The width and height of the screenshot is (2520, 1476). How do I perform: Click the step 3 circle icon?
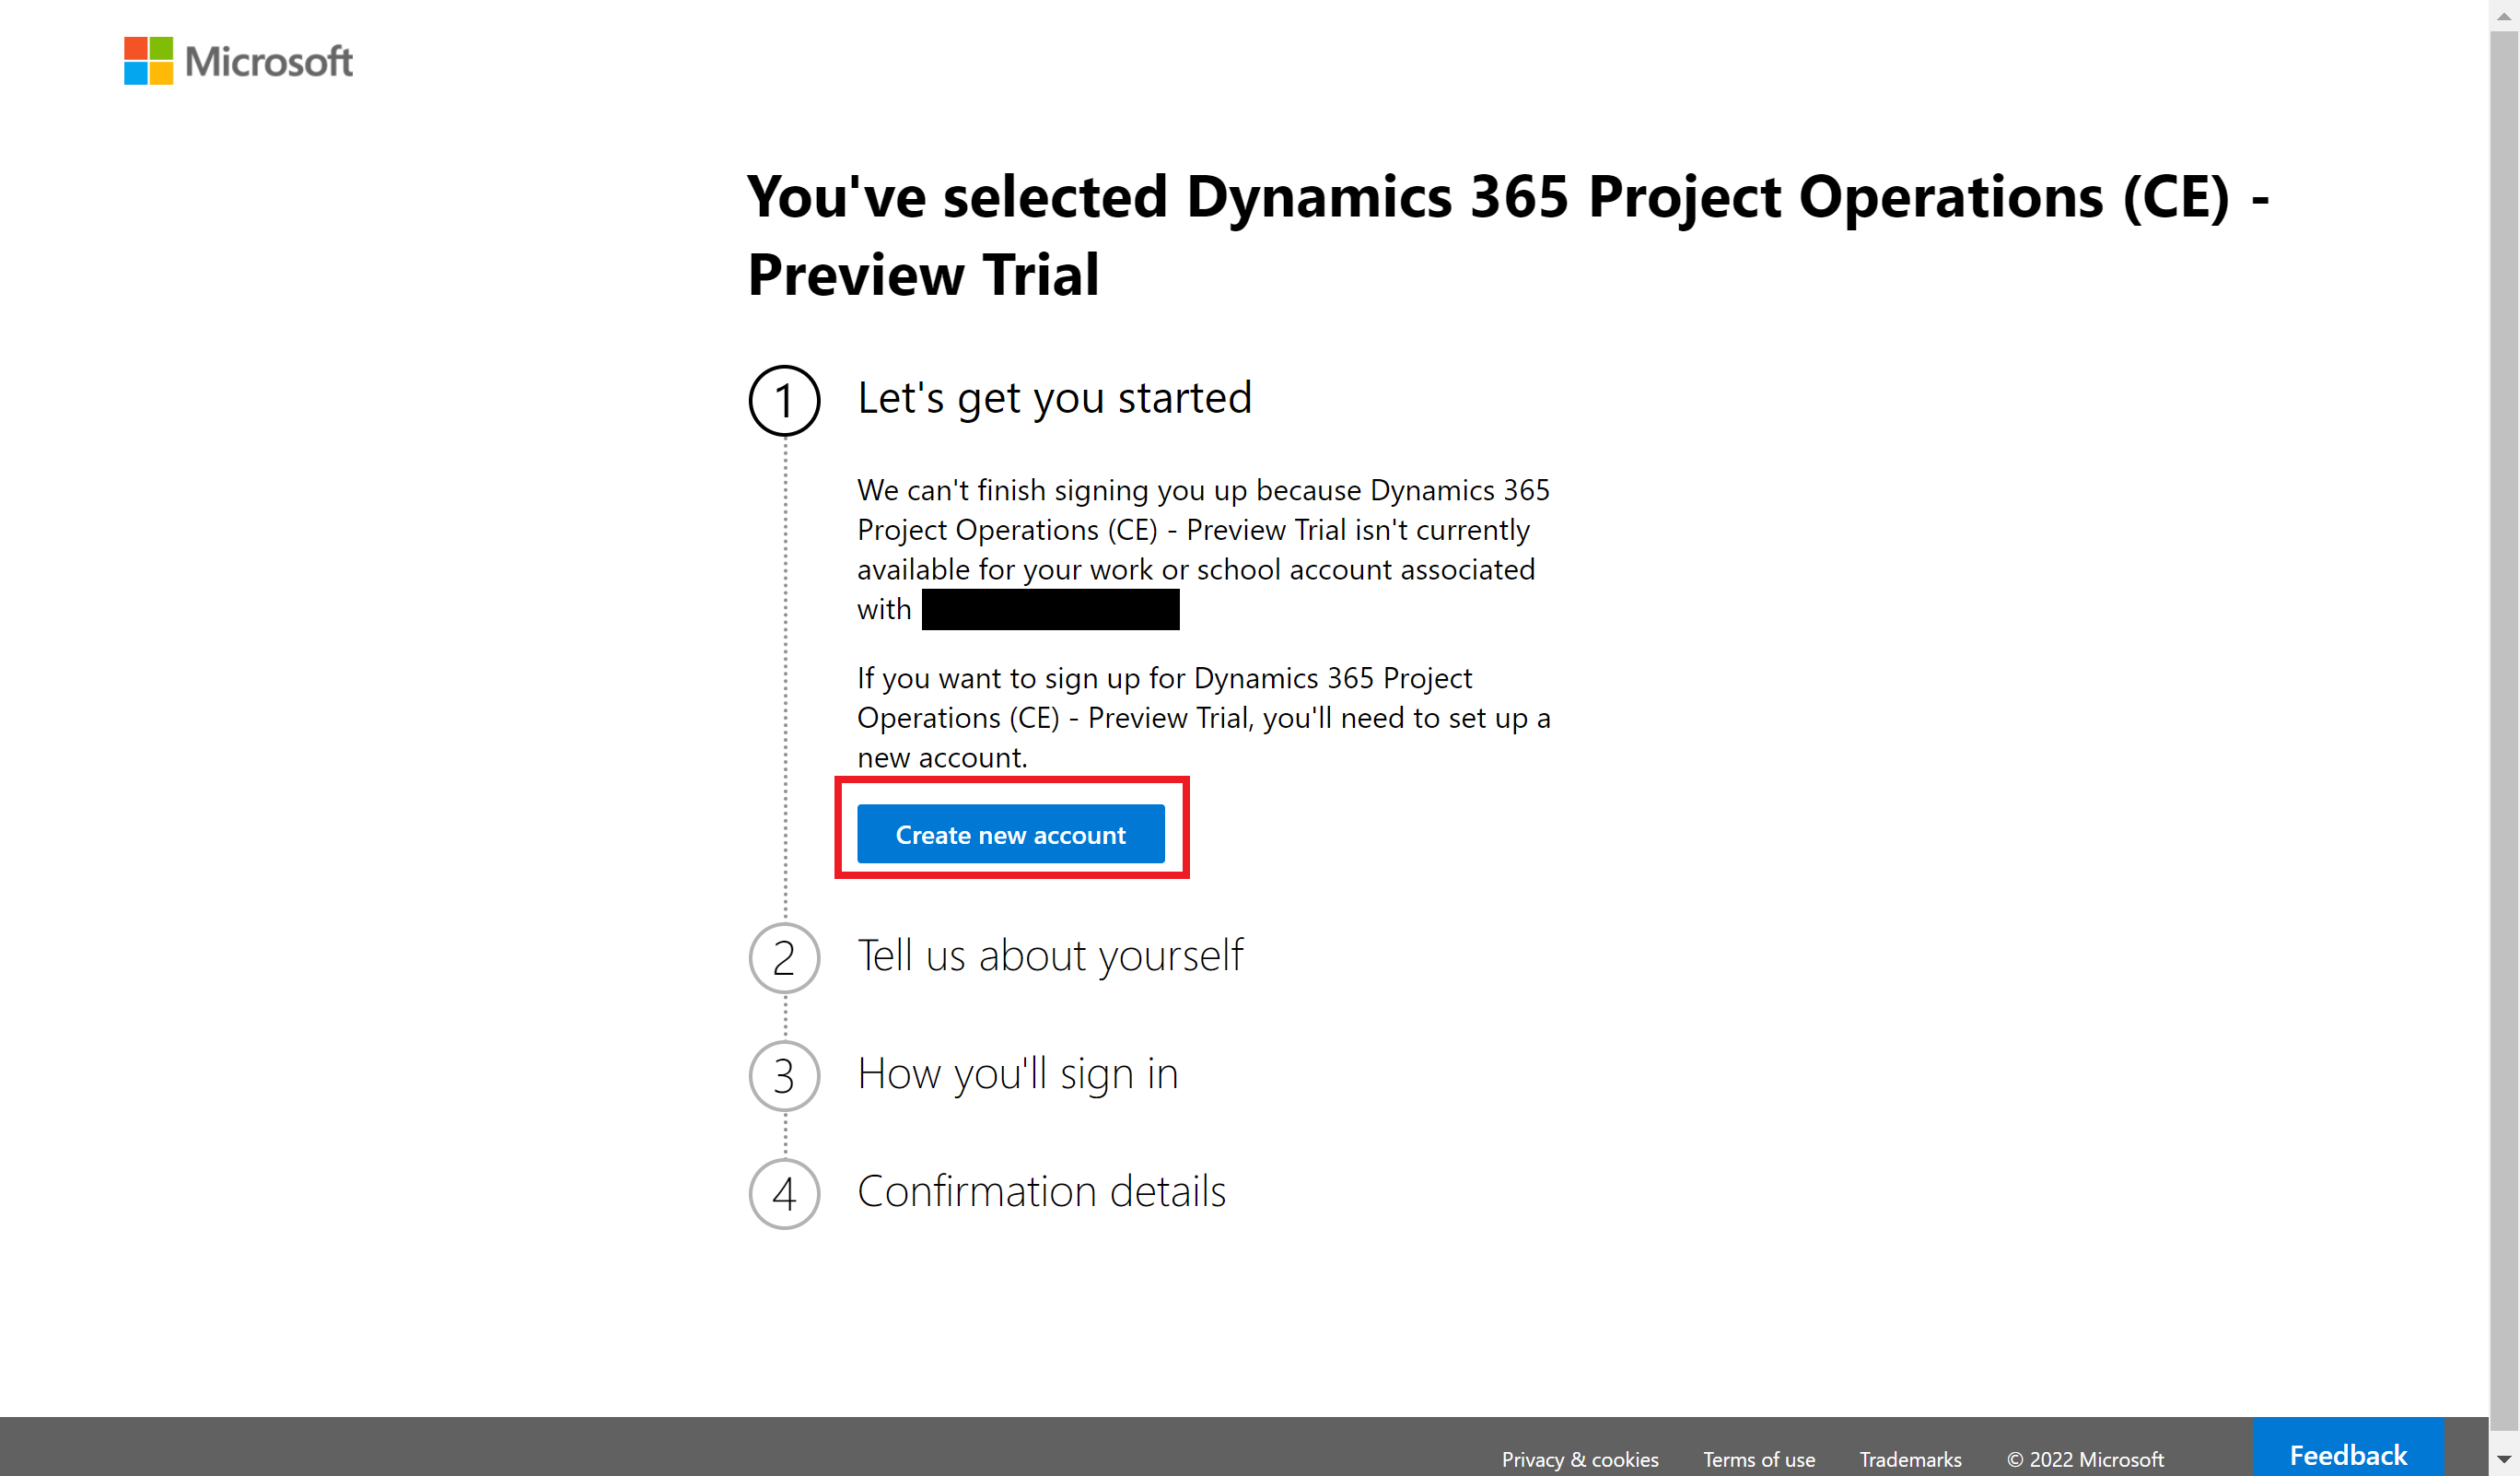784,1076
